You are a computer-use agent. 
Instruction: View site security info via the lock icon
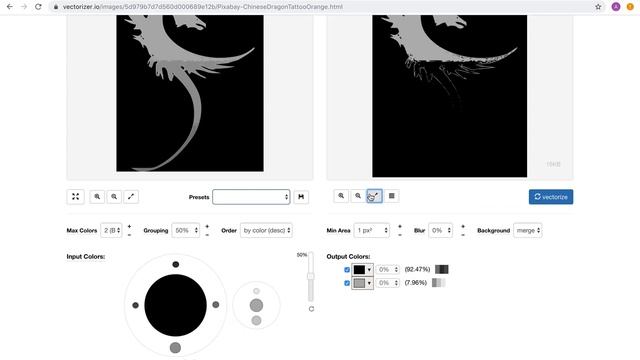56,7
